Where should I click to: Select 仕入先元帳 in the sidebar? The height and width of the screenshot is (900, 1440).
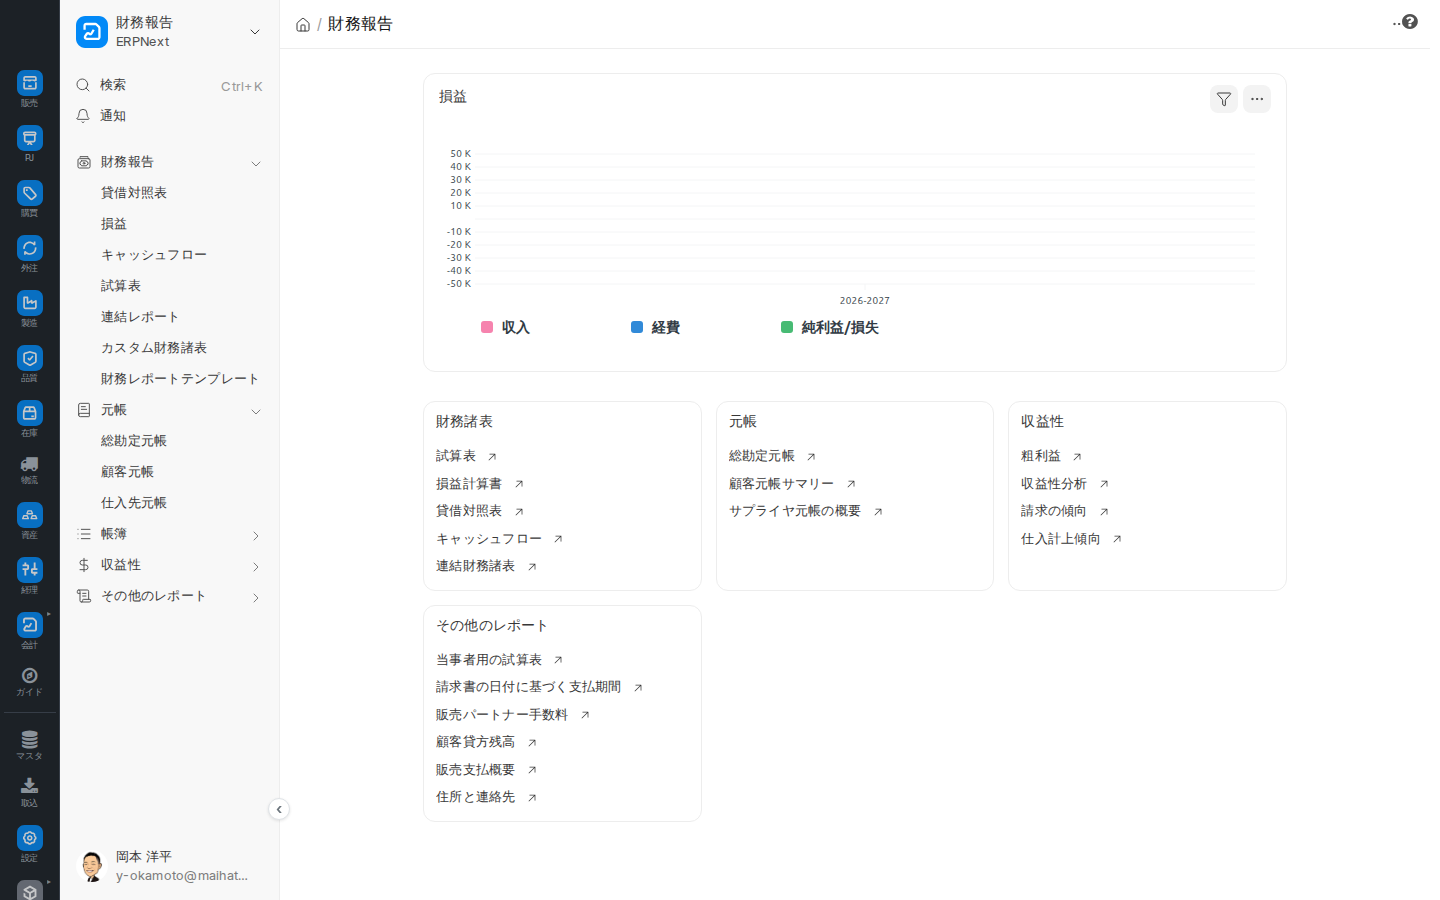(x=134, y=503)
